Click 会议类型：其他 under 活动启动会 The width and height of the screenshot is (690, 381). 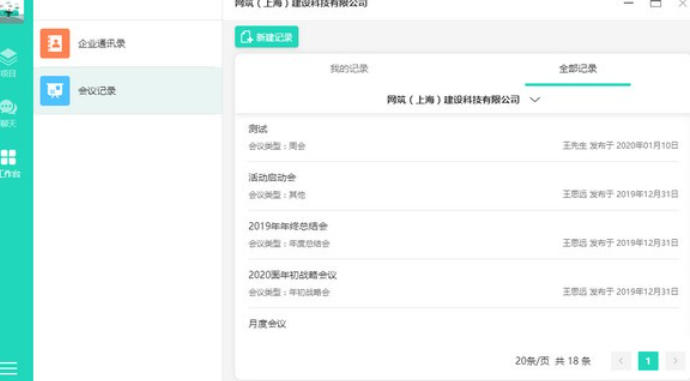pyautogui.click(x=277, y=195)
